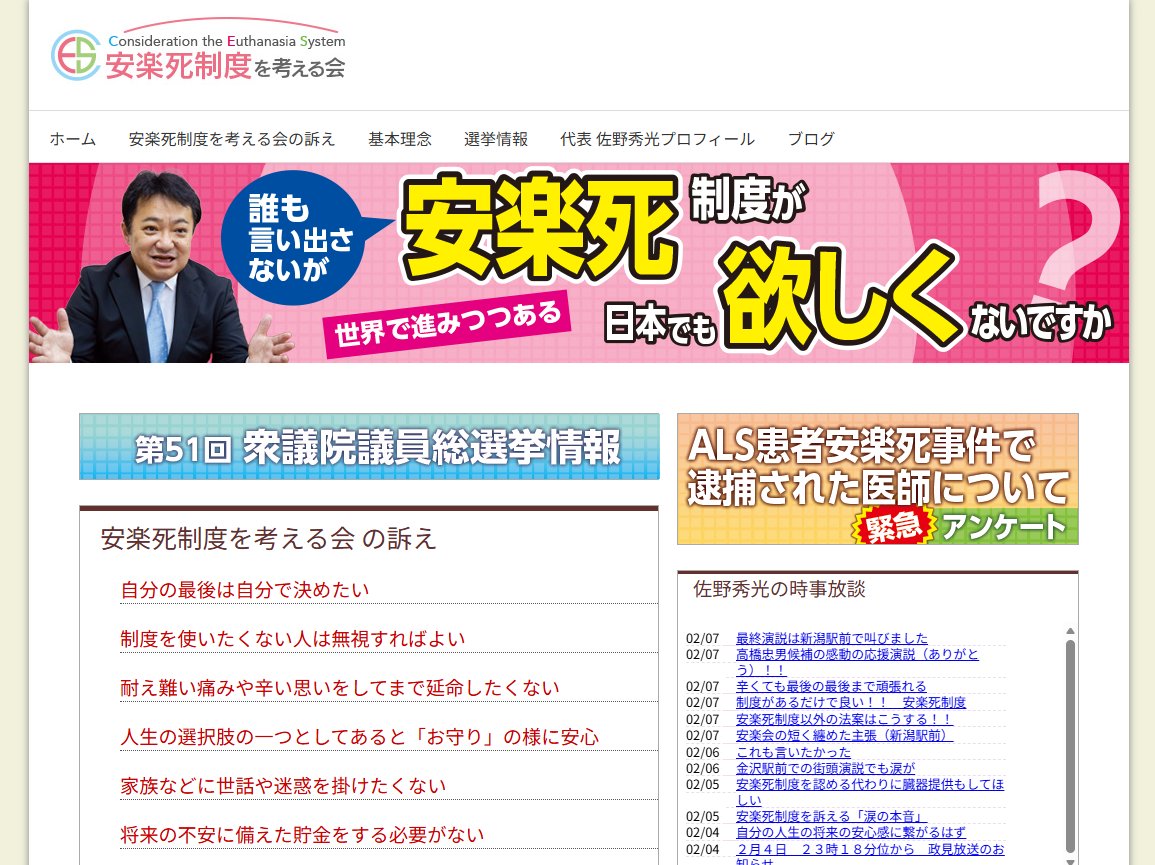
Task: Open ALS患者安楽死事件 緊急アンケート banner
Action: click(x=877, y=479)
